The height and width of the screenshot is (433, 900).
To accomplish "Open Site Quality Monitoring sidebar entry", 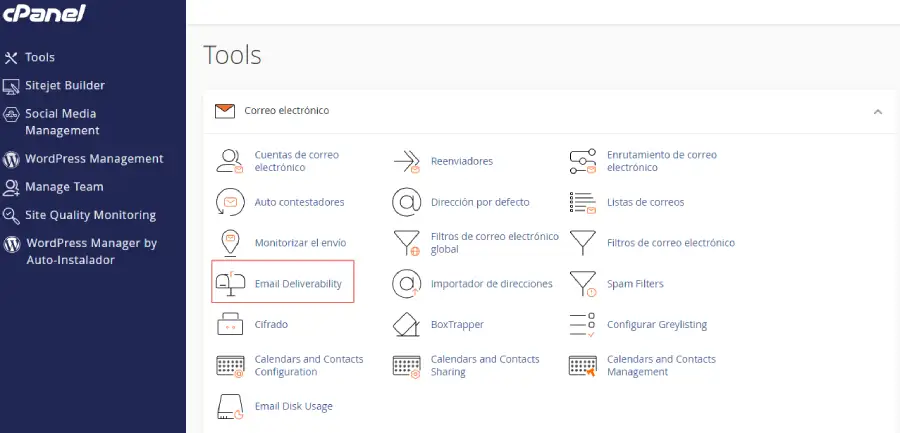I will tap(90, 215).
